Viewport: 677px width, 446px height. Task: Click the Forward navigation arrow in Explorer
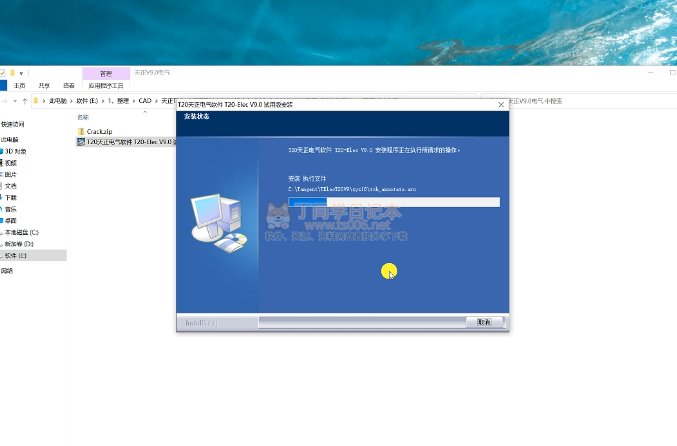[4, 101]
